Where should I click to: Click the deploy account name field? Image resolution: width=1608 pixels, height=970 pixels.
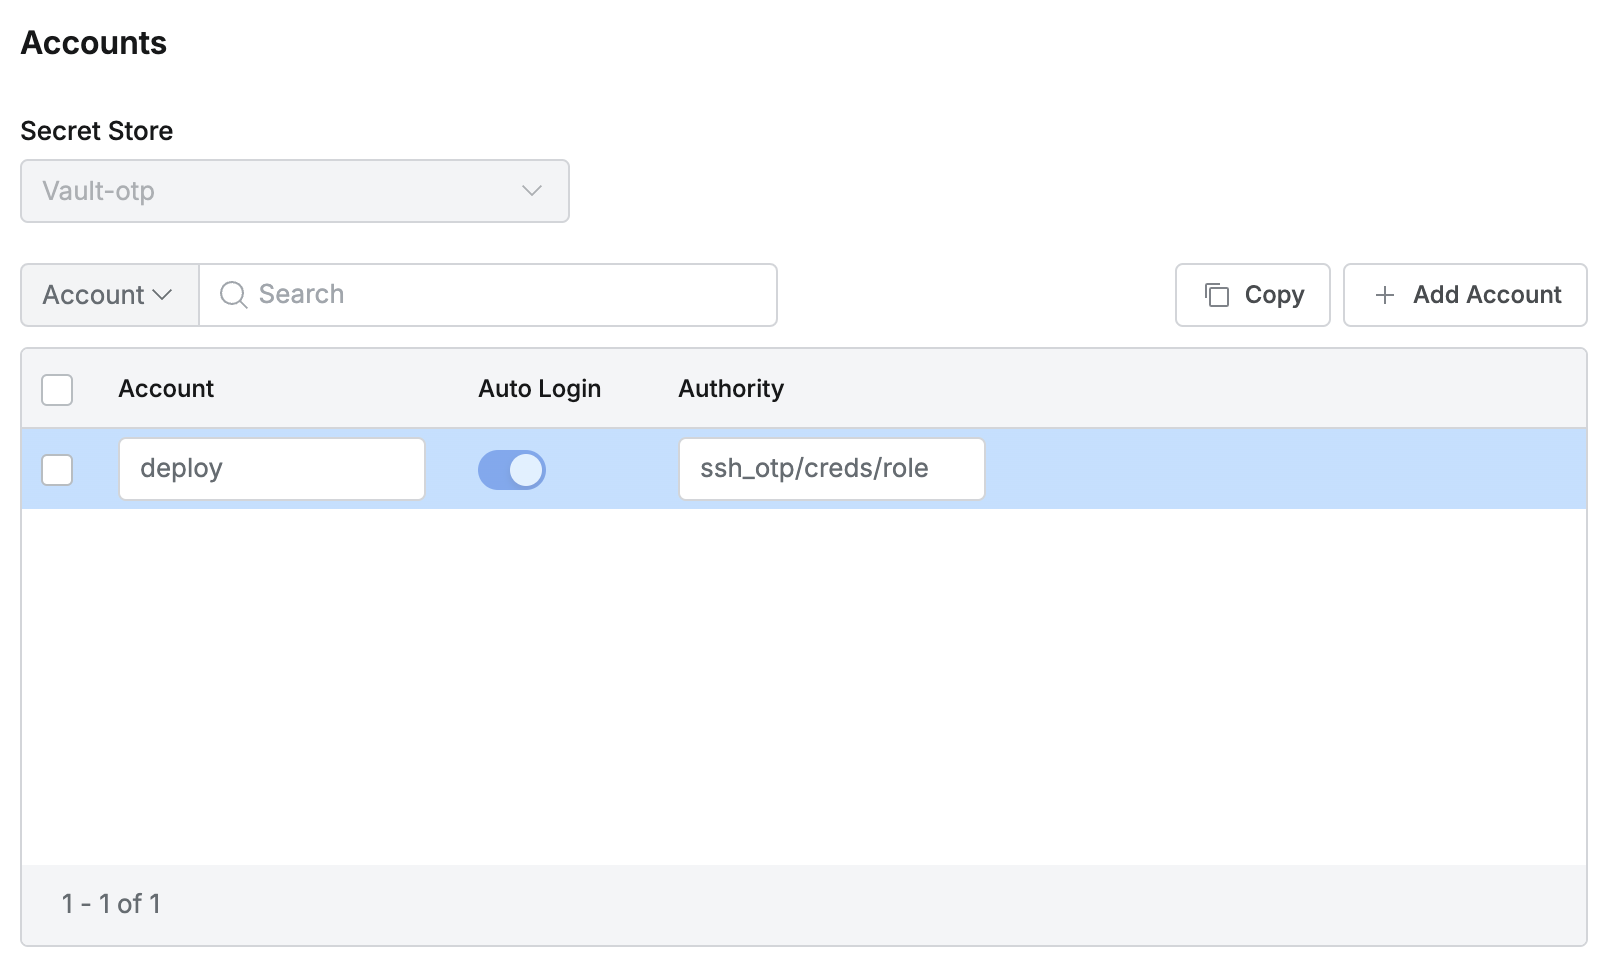(271, 469)
